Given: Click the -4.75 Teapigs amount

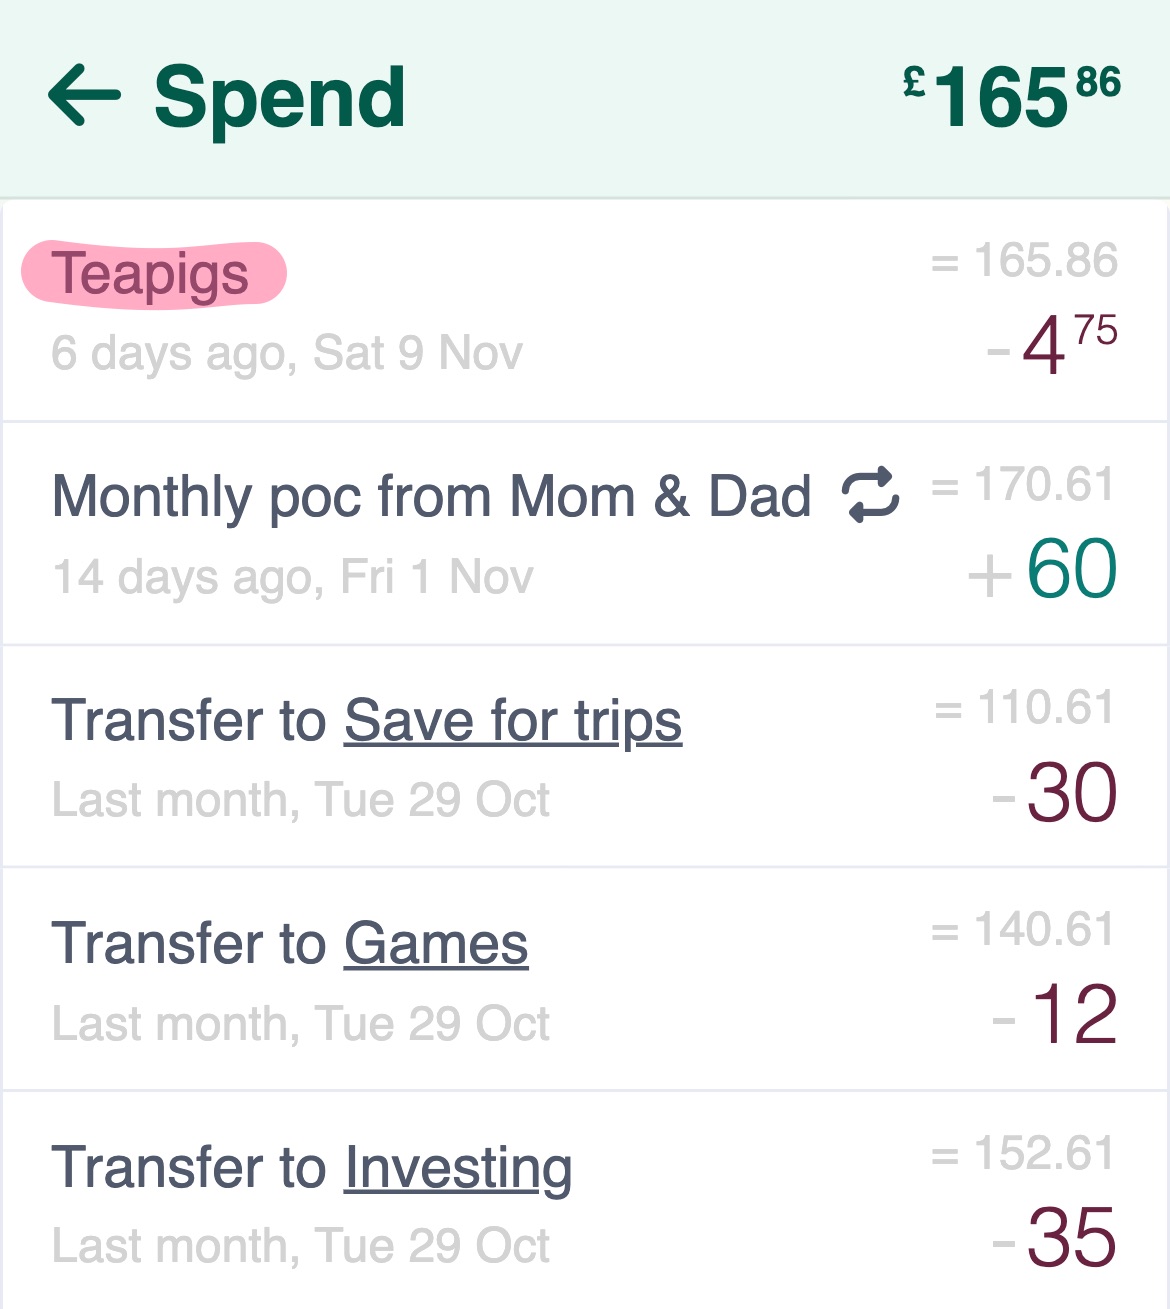Looking at the screenshot, I should pyautogui.click(x=1052, y=345).
